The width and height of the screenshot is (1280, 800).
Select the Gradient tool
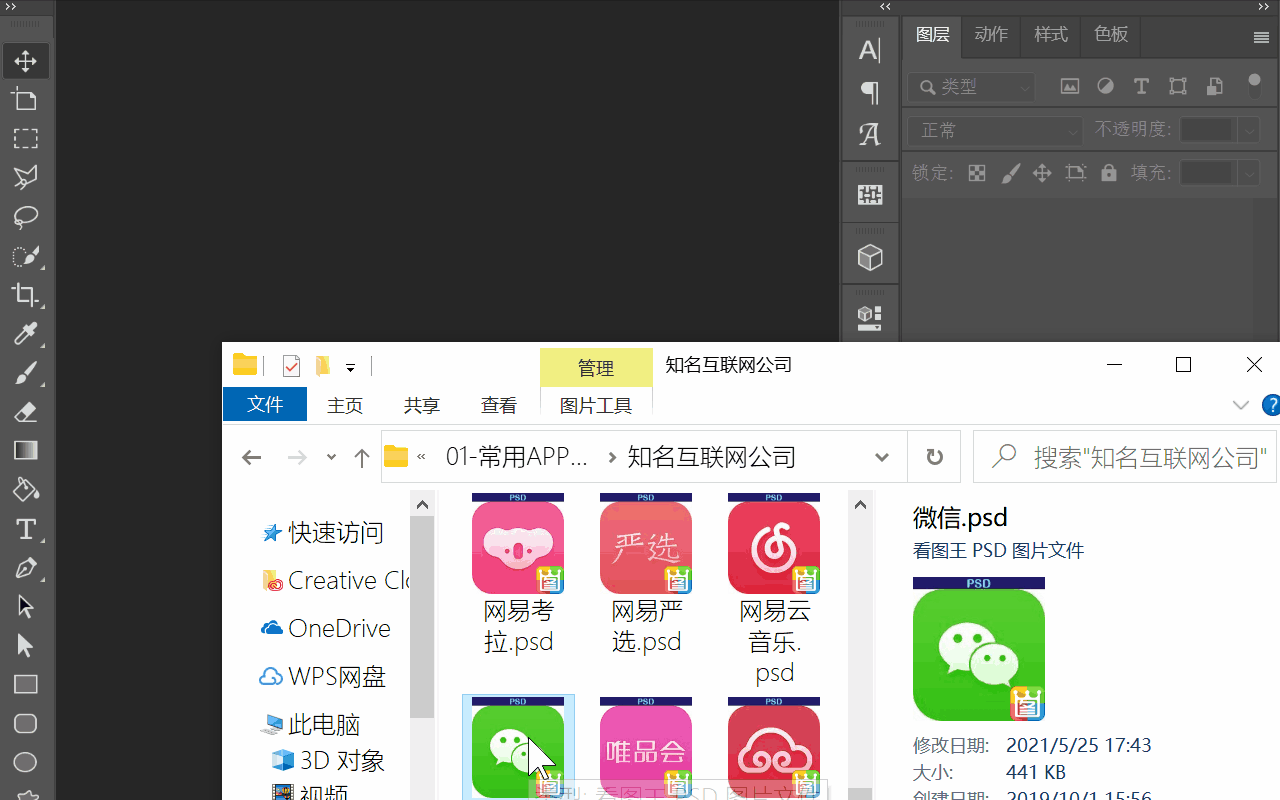25,451
